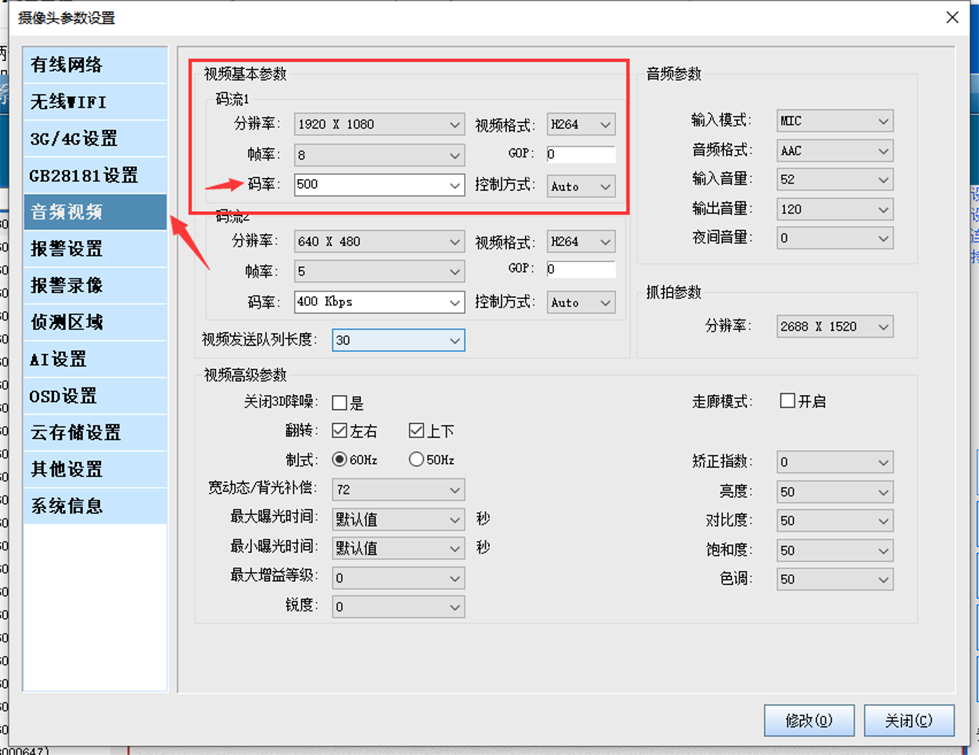Image resolution: width=979 pixels, height=755 pixels.
Task: Open the 码流1 视频格式 H264 dropdown
Action: (x=581, y=125)
